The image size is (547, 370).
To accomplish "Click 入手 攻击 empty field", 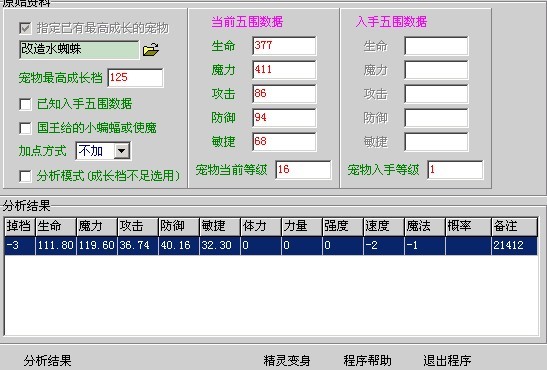I will 436,93.
